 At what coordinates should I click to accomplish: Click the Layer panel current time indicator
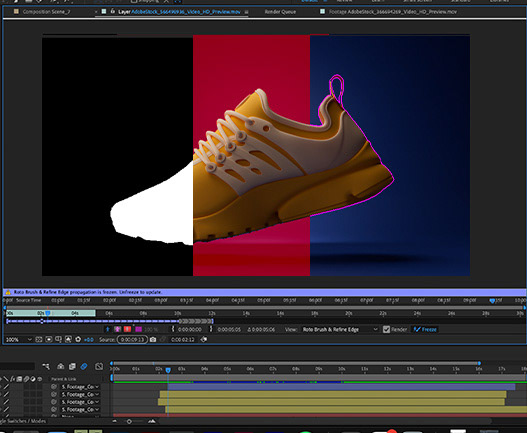point(48,313)
